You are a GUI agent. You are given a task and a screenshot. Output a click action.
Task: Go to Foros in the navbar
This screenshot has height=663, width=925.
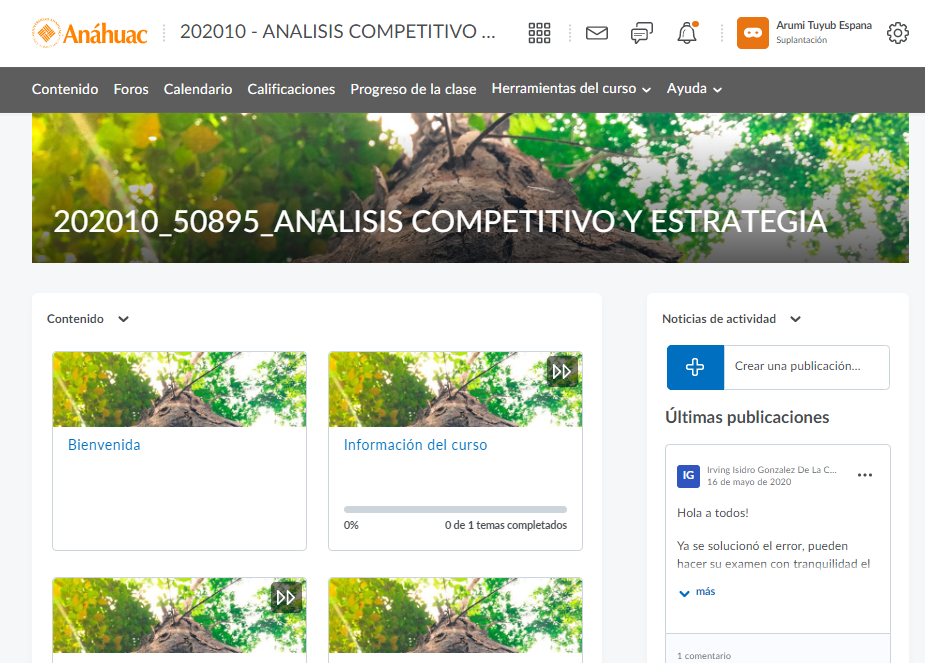tap(131, 89)
